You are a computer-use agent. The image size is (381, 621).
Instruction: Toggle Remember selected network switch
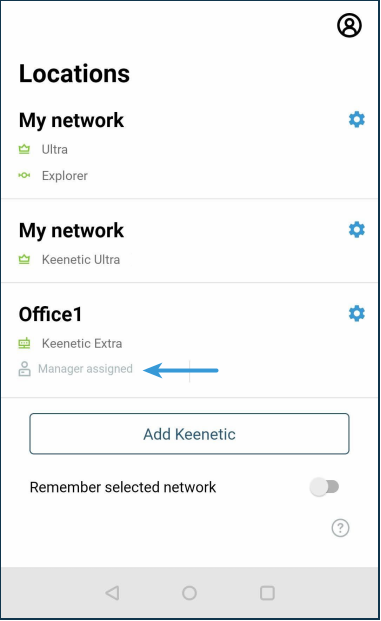point(324,487)
